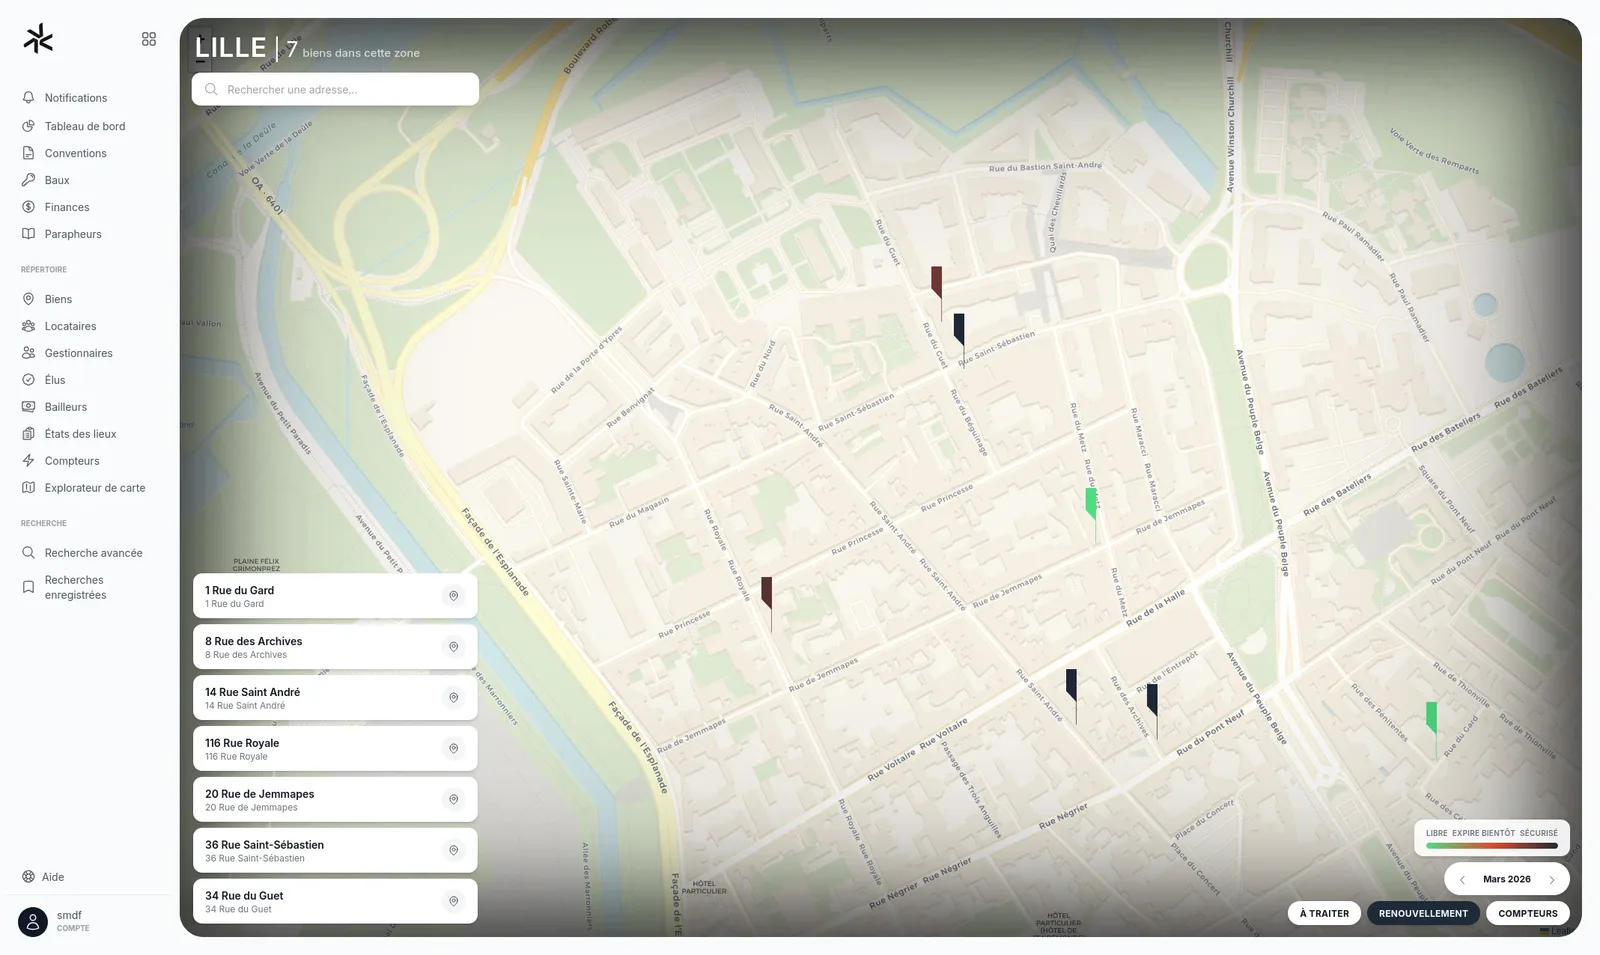This screenshot has height=955, width=1600.
Task: Open the Finances section
Action: pyautogui.click(x=67, y=208)
